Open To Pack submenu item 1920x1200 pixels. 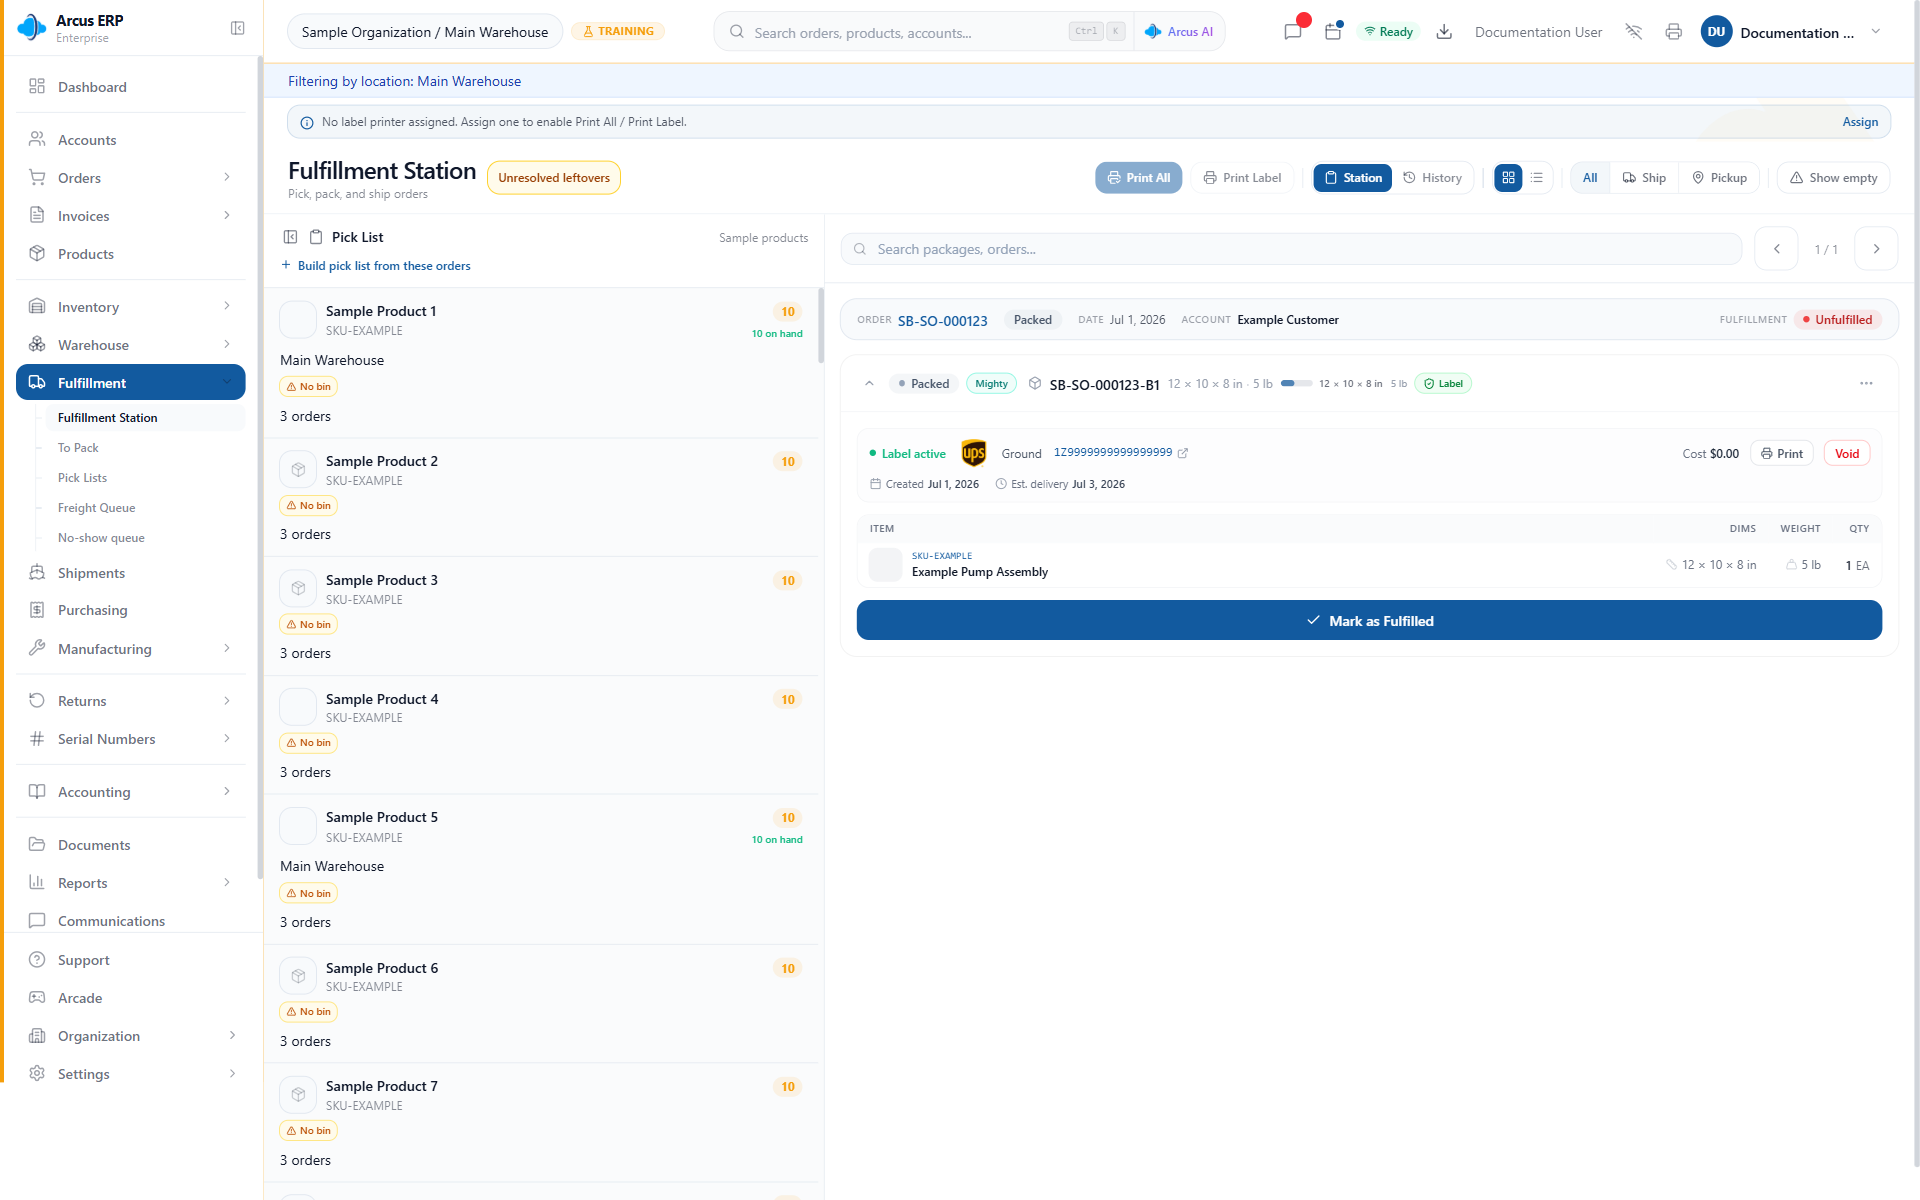click(78, 448)
